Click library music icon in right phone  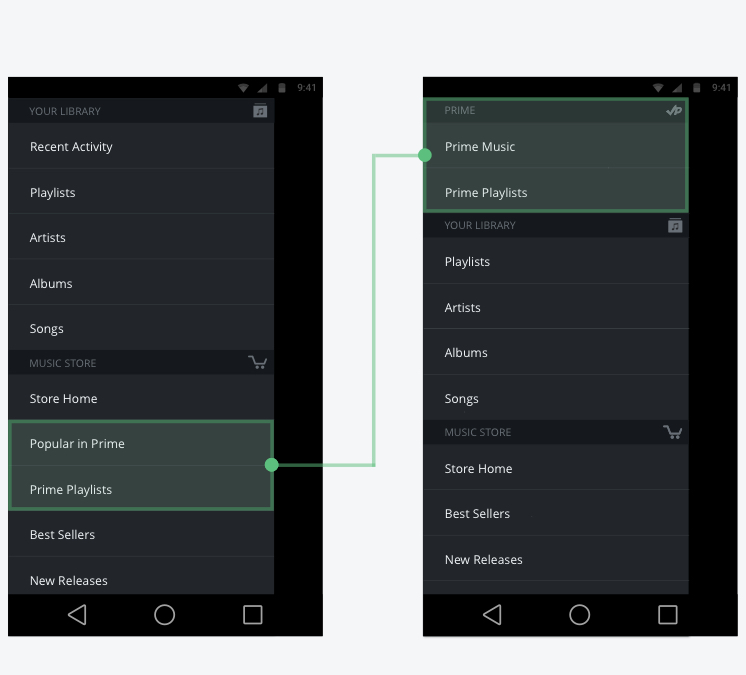click(675, 225)
